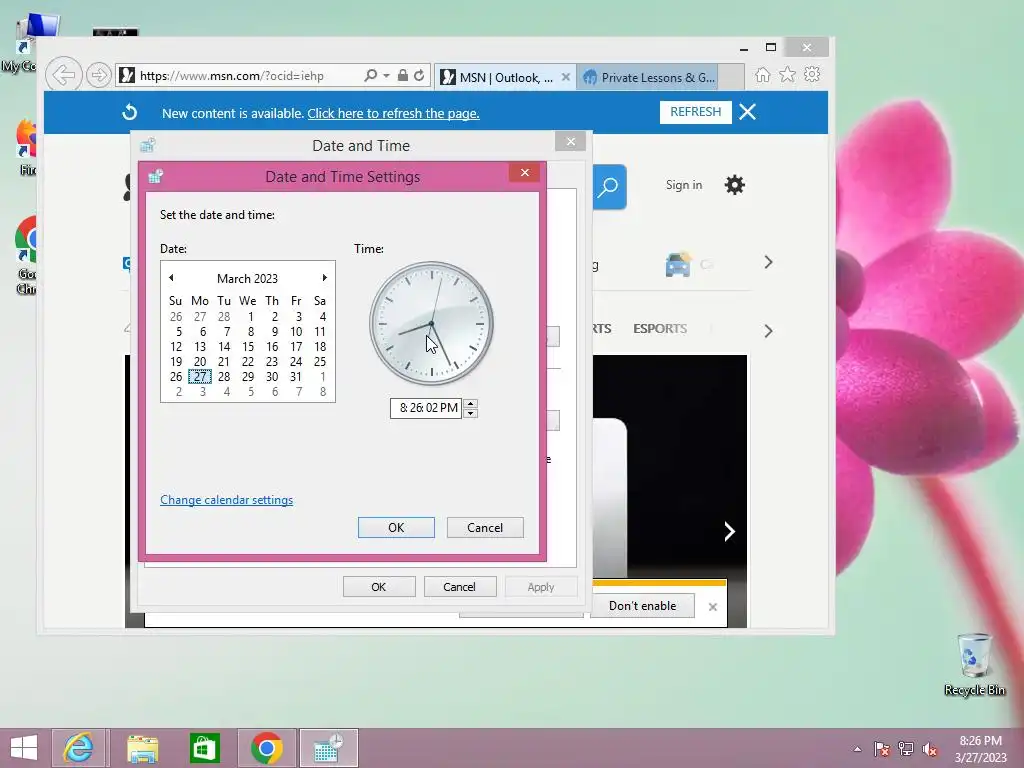Open the Recycle Bin desktop icon
1024x768 pixels.
point(974,664)
